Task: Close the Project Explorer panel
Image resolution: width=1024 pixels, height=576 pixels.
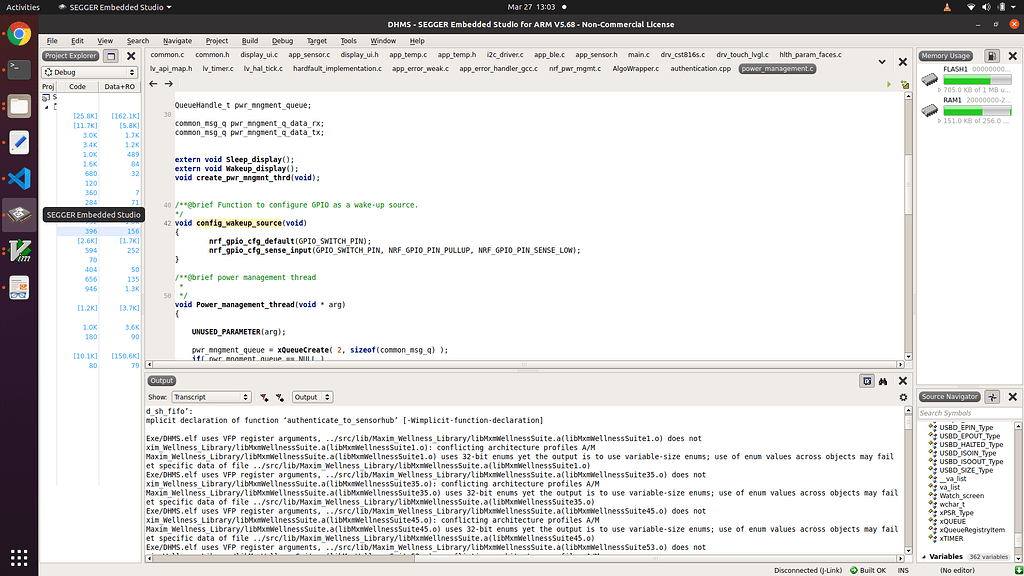Action: tap(129, 56)
